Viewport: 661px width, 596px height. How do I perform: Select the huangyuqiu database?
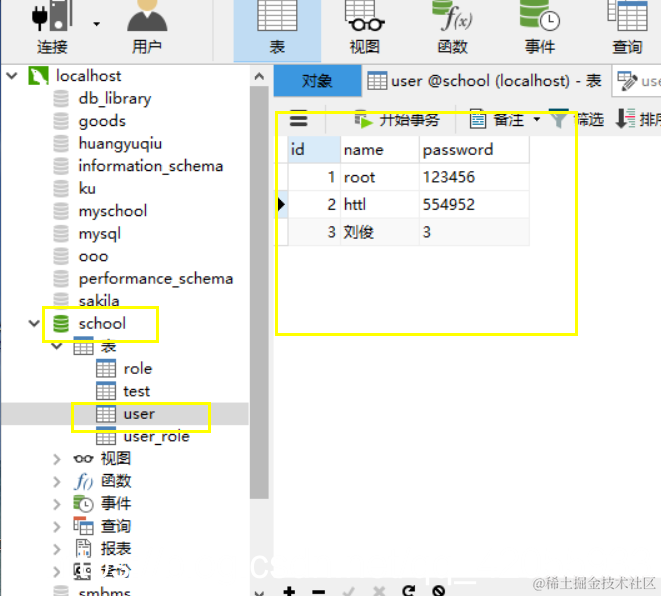[120, 144]
